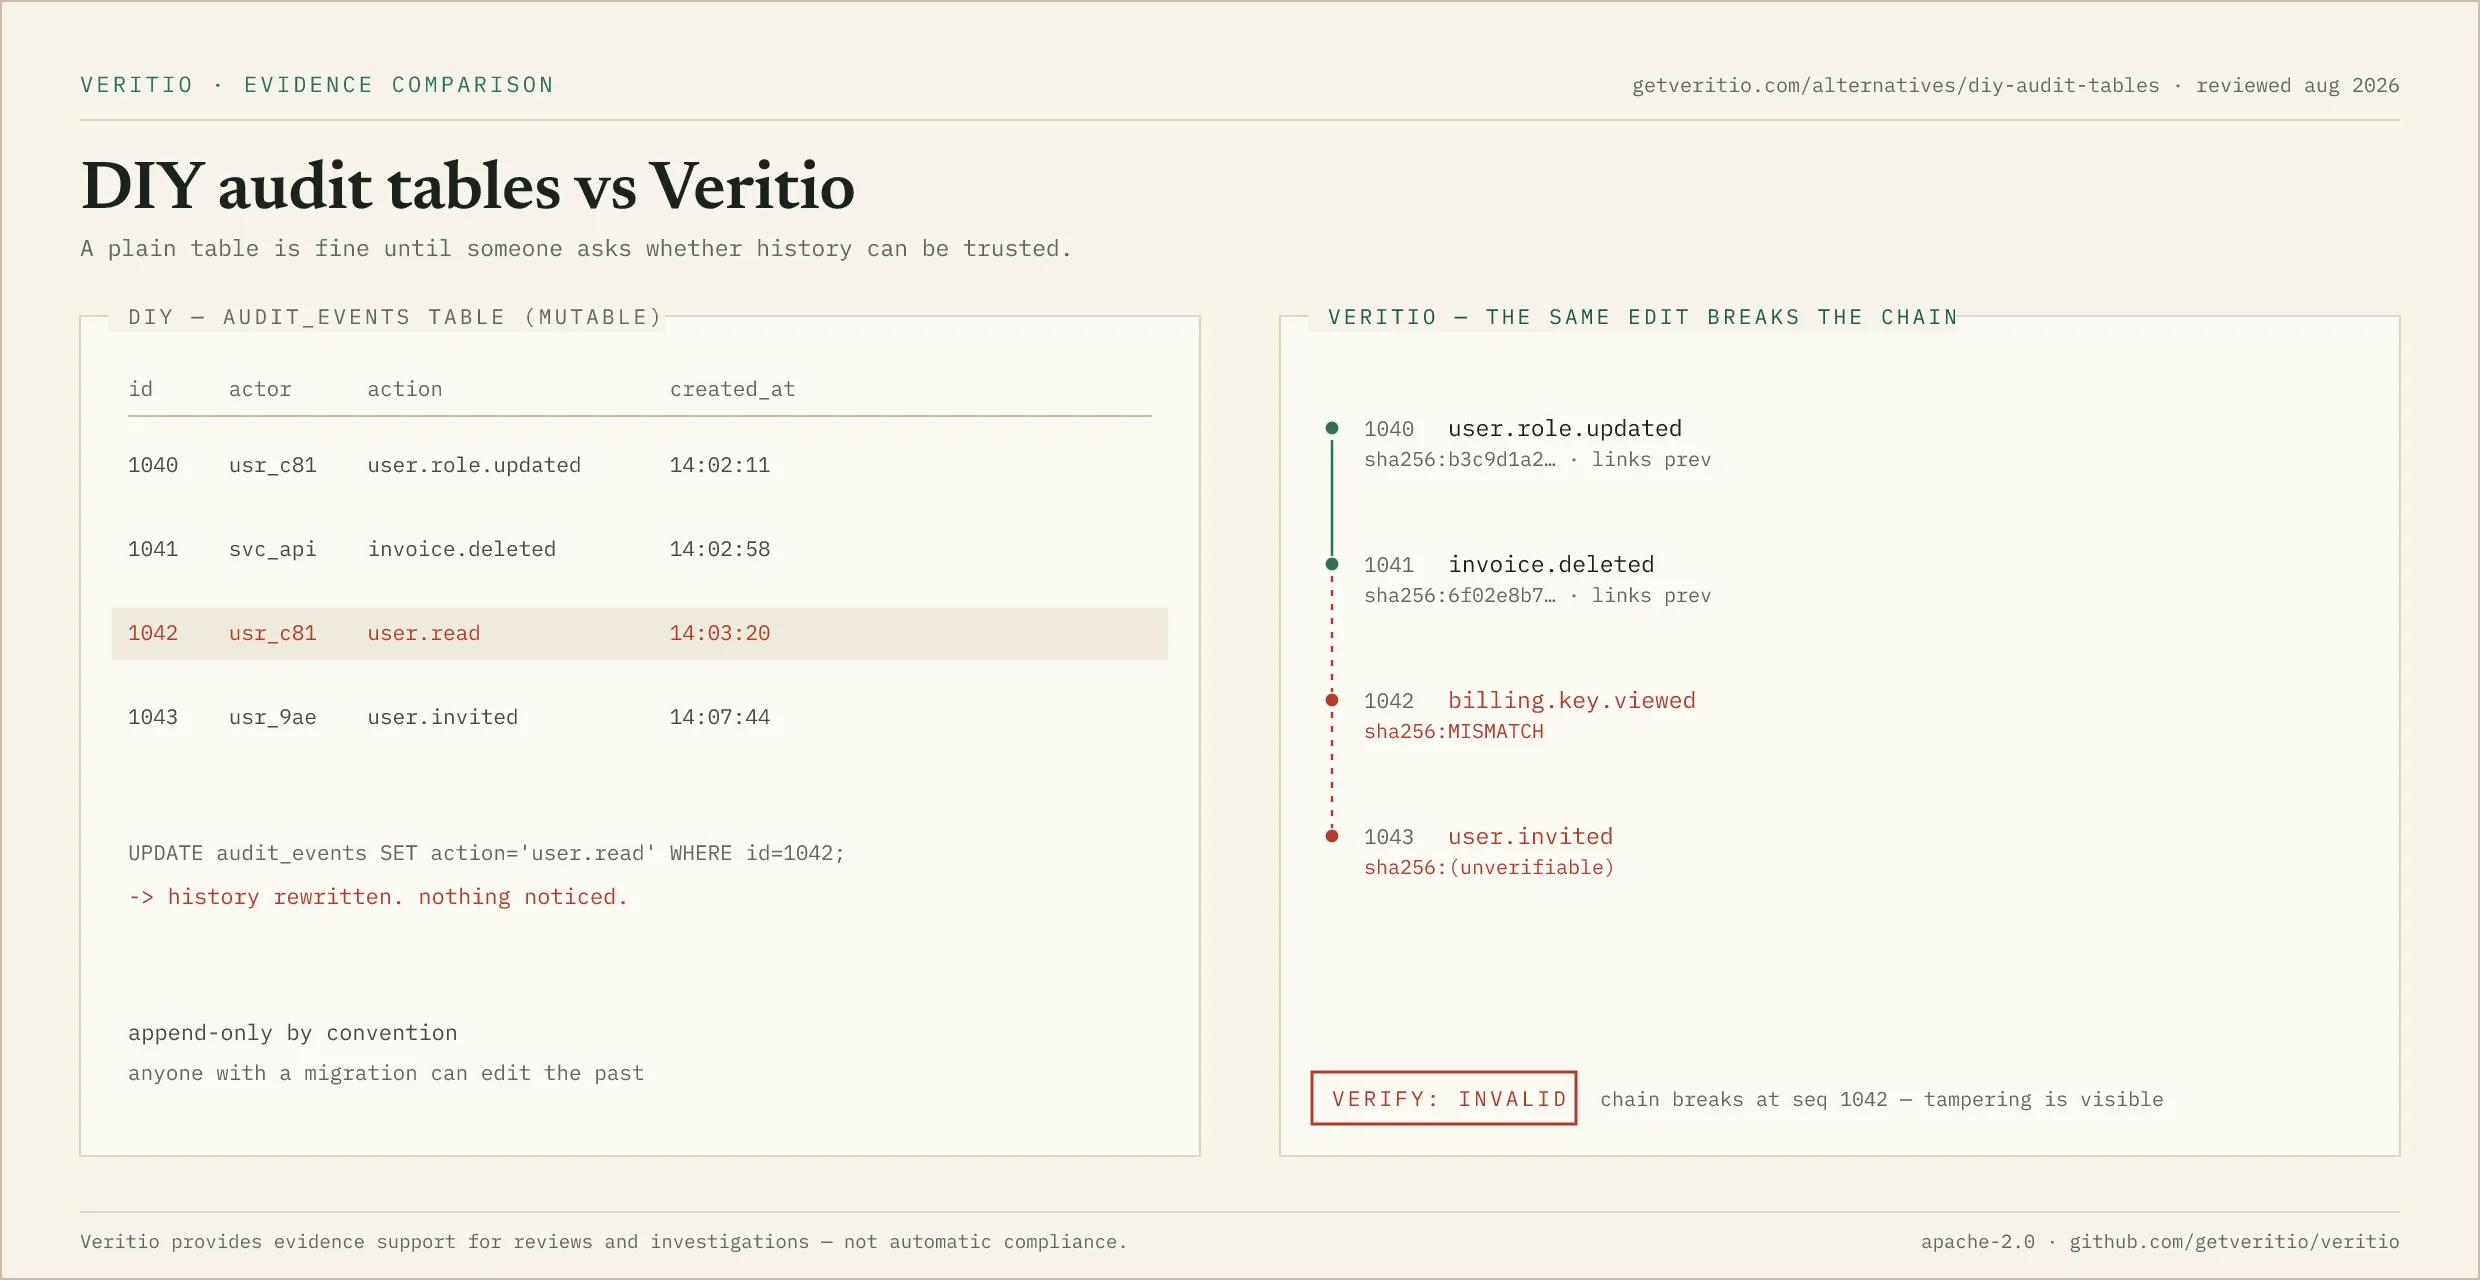This screenshot has width=2480, height=1280.
Task: Click 'chain breaks at seq 1042' message
Action: coord(1882,1099)
